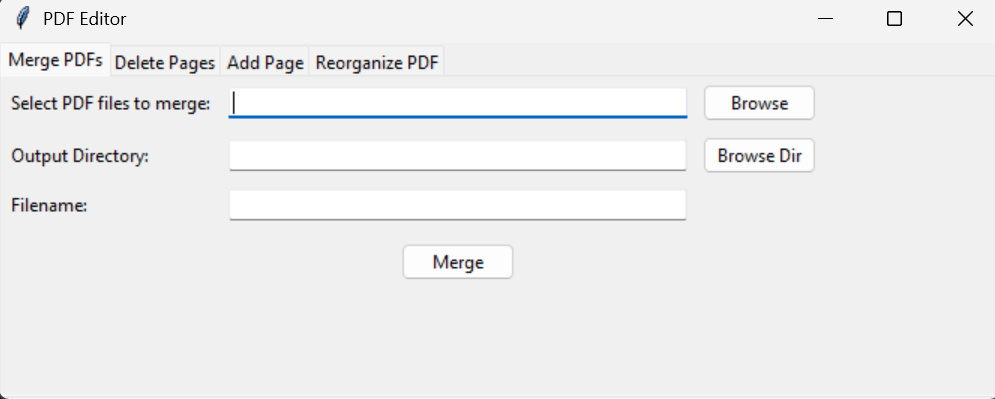Click the Merge button

click(458, 262)
